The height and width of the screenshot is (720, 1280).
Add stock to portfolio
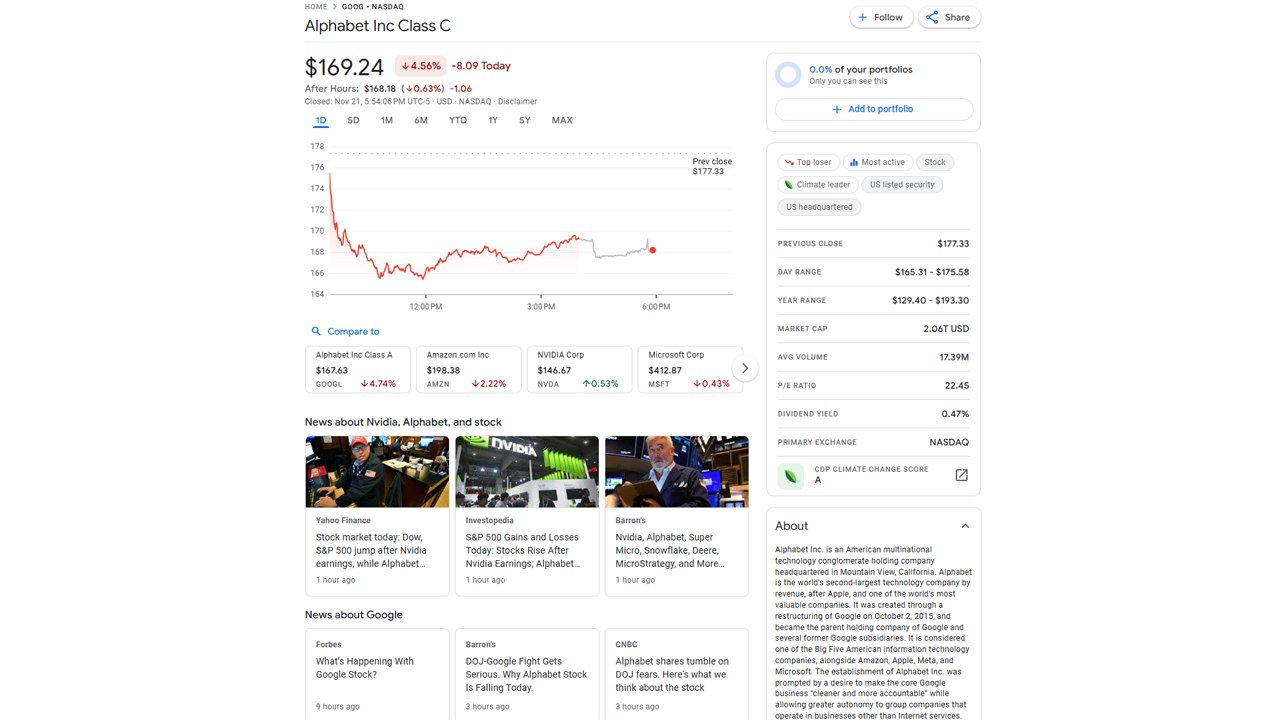click(874, 109)
